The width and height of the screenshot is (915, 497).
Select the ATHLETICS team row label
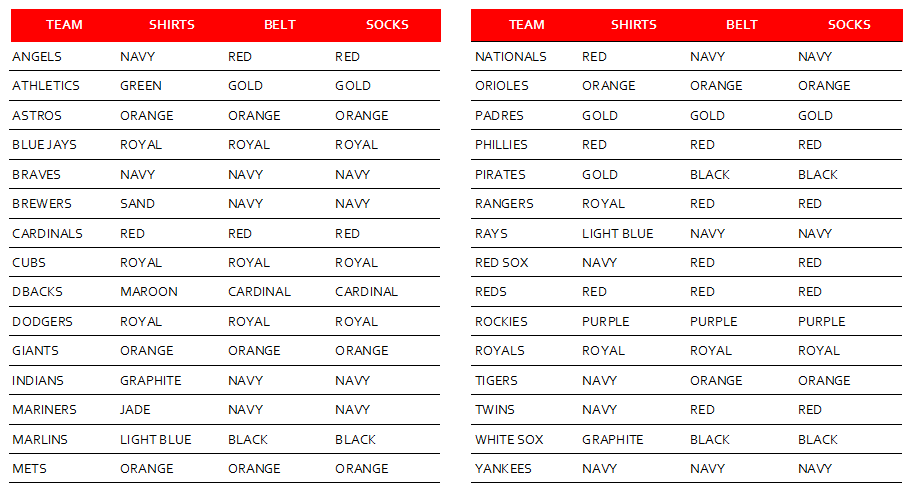pos(46,86)
